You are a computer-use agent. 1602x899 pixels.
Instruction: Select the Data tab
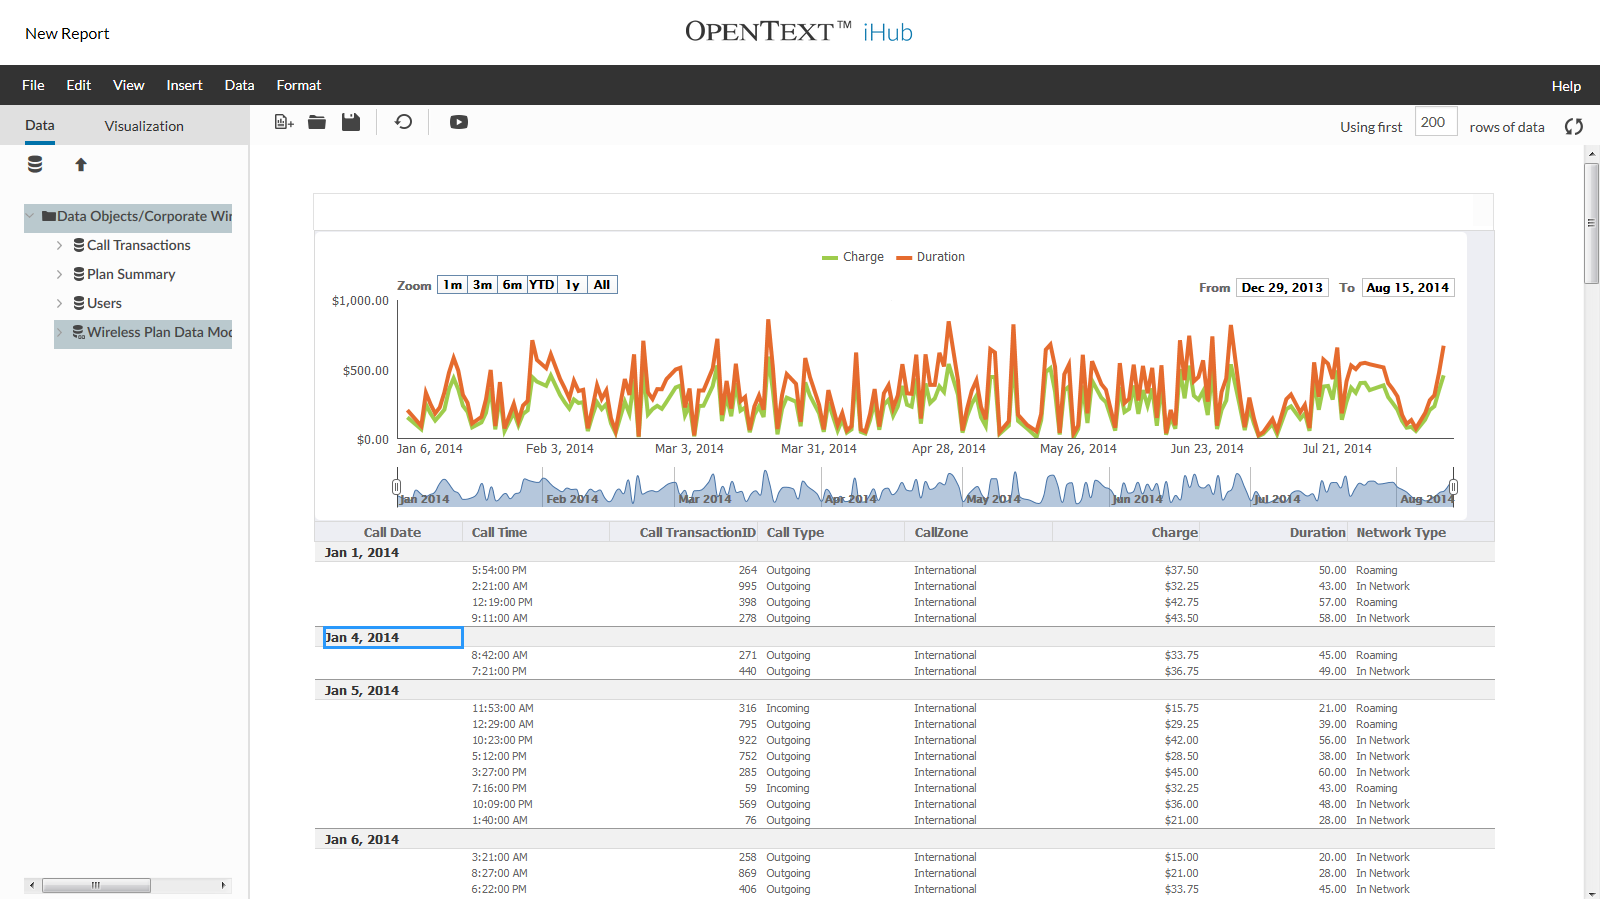click(x=40, y=125)
